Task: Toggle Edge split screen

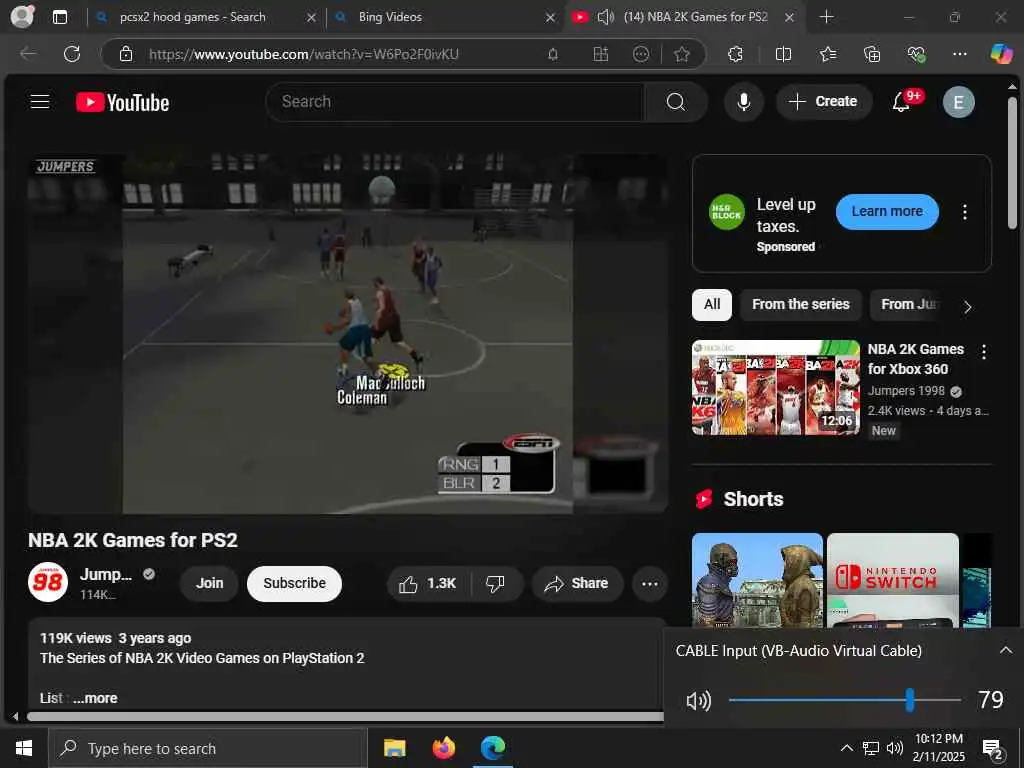Action: click(783, 54)
